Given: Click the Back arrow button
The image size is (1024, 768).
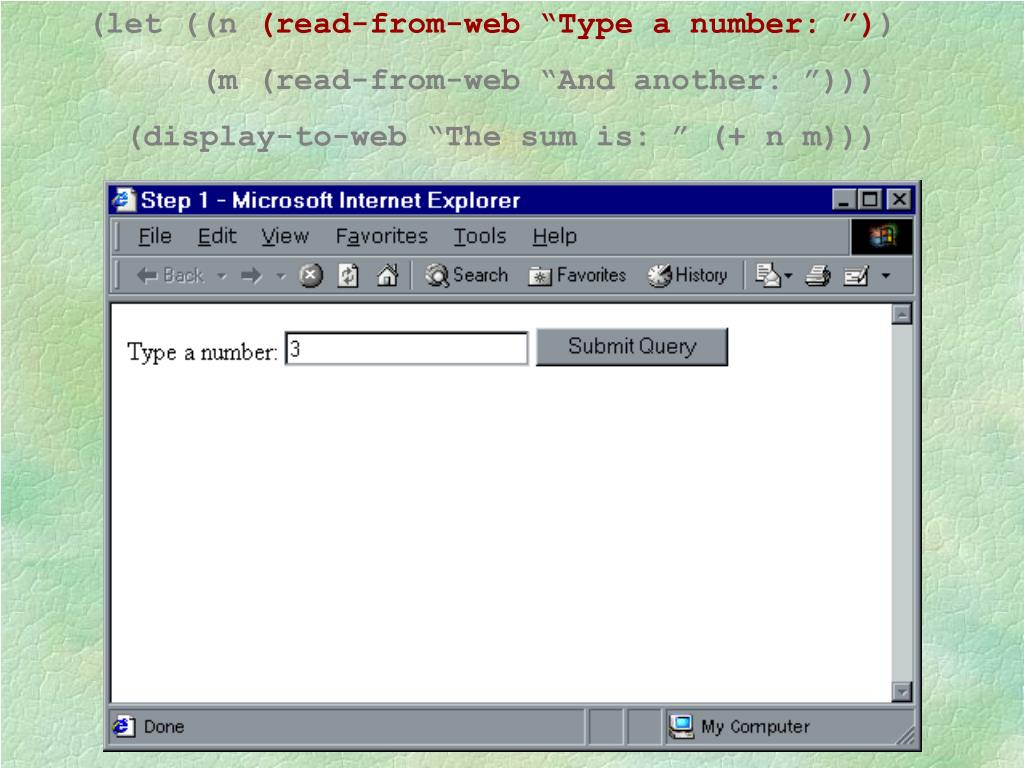Looking at the screenshot, I should point(170,276).
